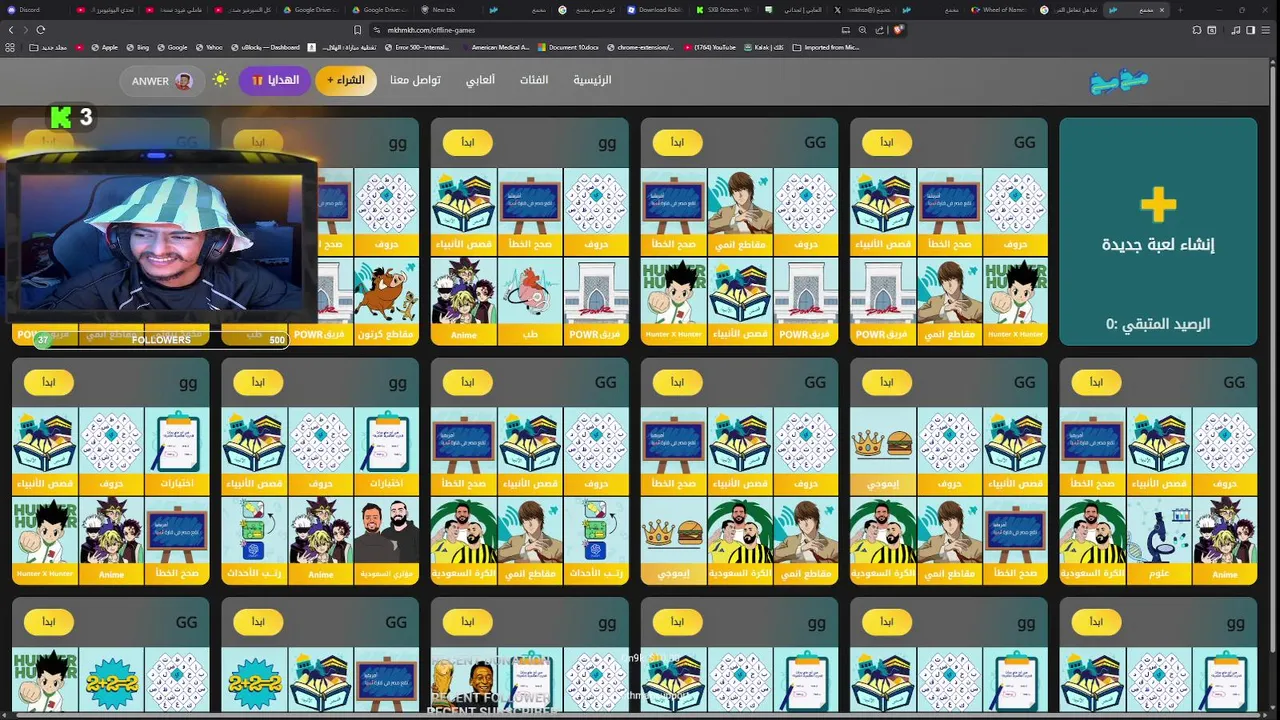Go to تواصل معنا page
This screenshot has width=1280, height=720.
[x=415, y=80]
